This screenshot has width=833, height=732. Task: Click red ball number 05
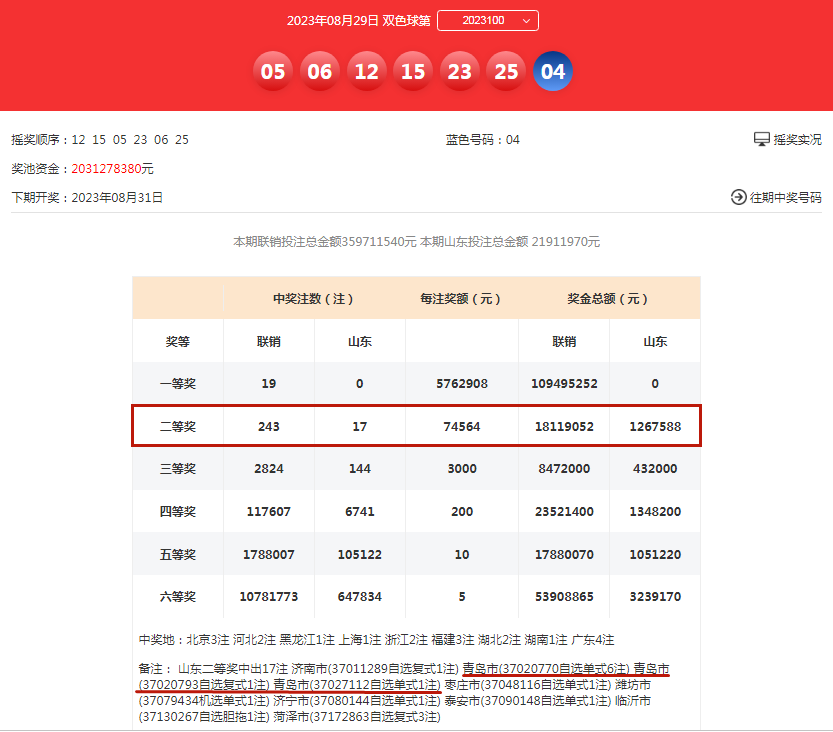pyautogui.click(x=273, y=72)
